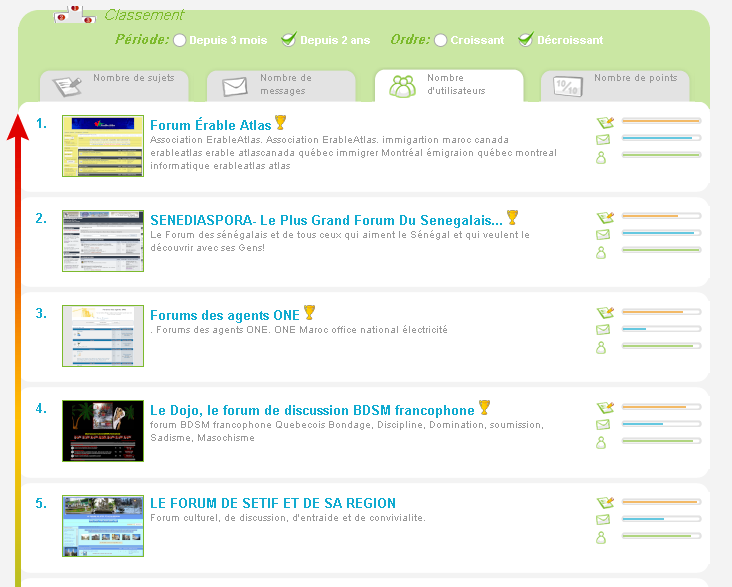Image resolution: width=732 pixels, height=587 pixels.
Task: Click the envelope icon in FORUM DE SETIF row
Action: (603, 520)
